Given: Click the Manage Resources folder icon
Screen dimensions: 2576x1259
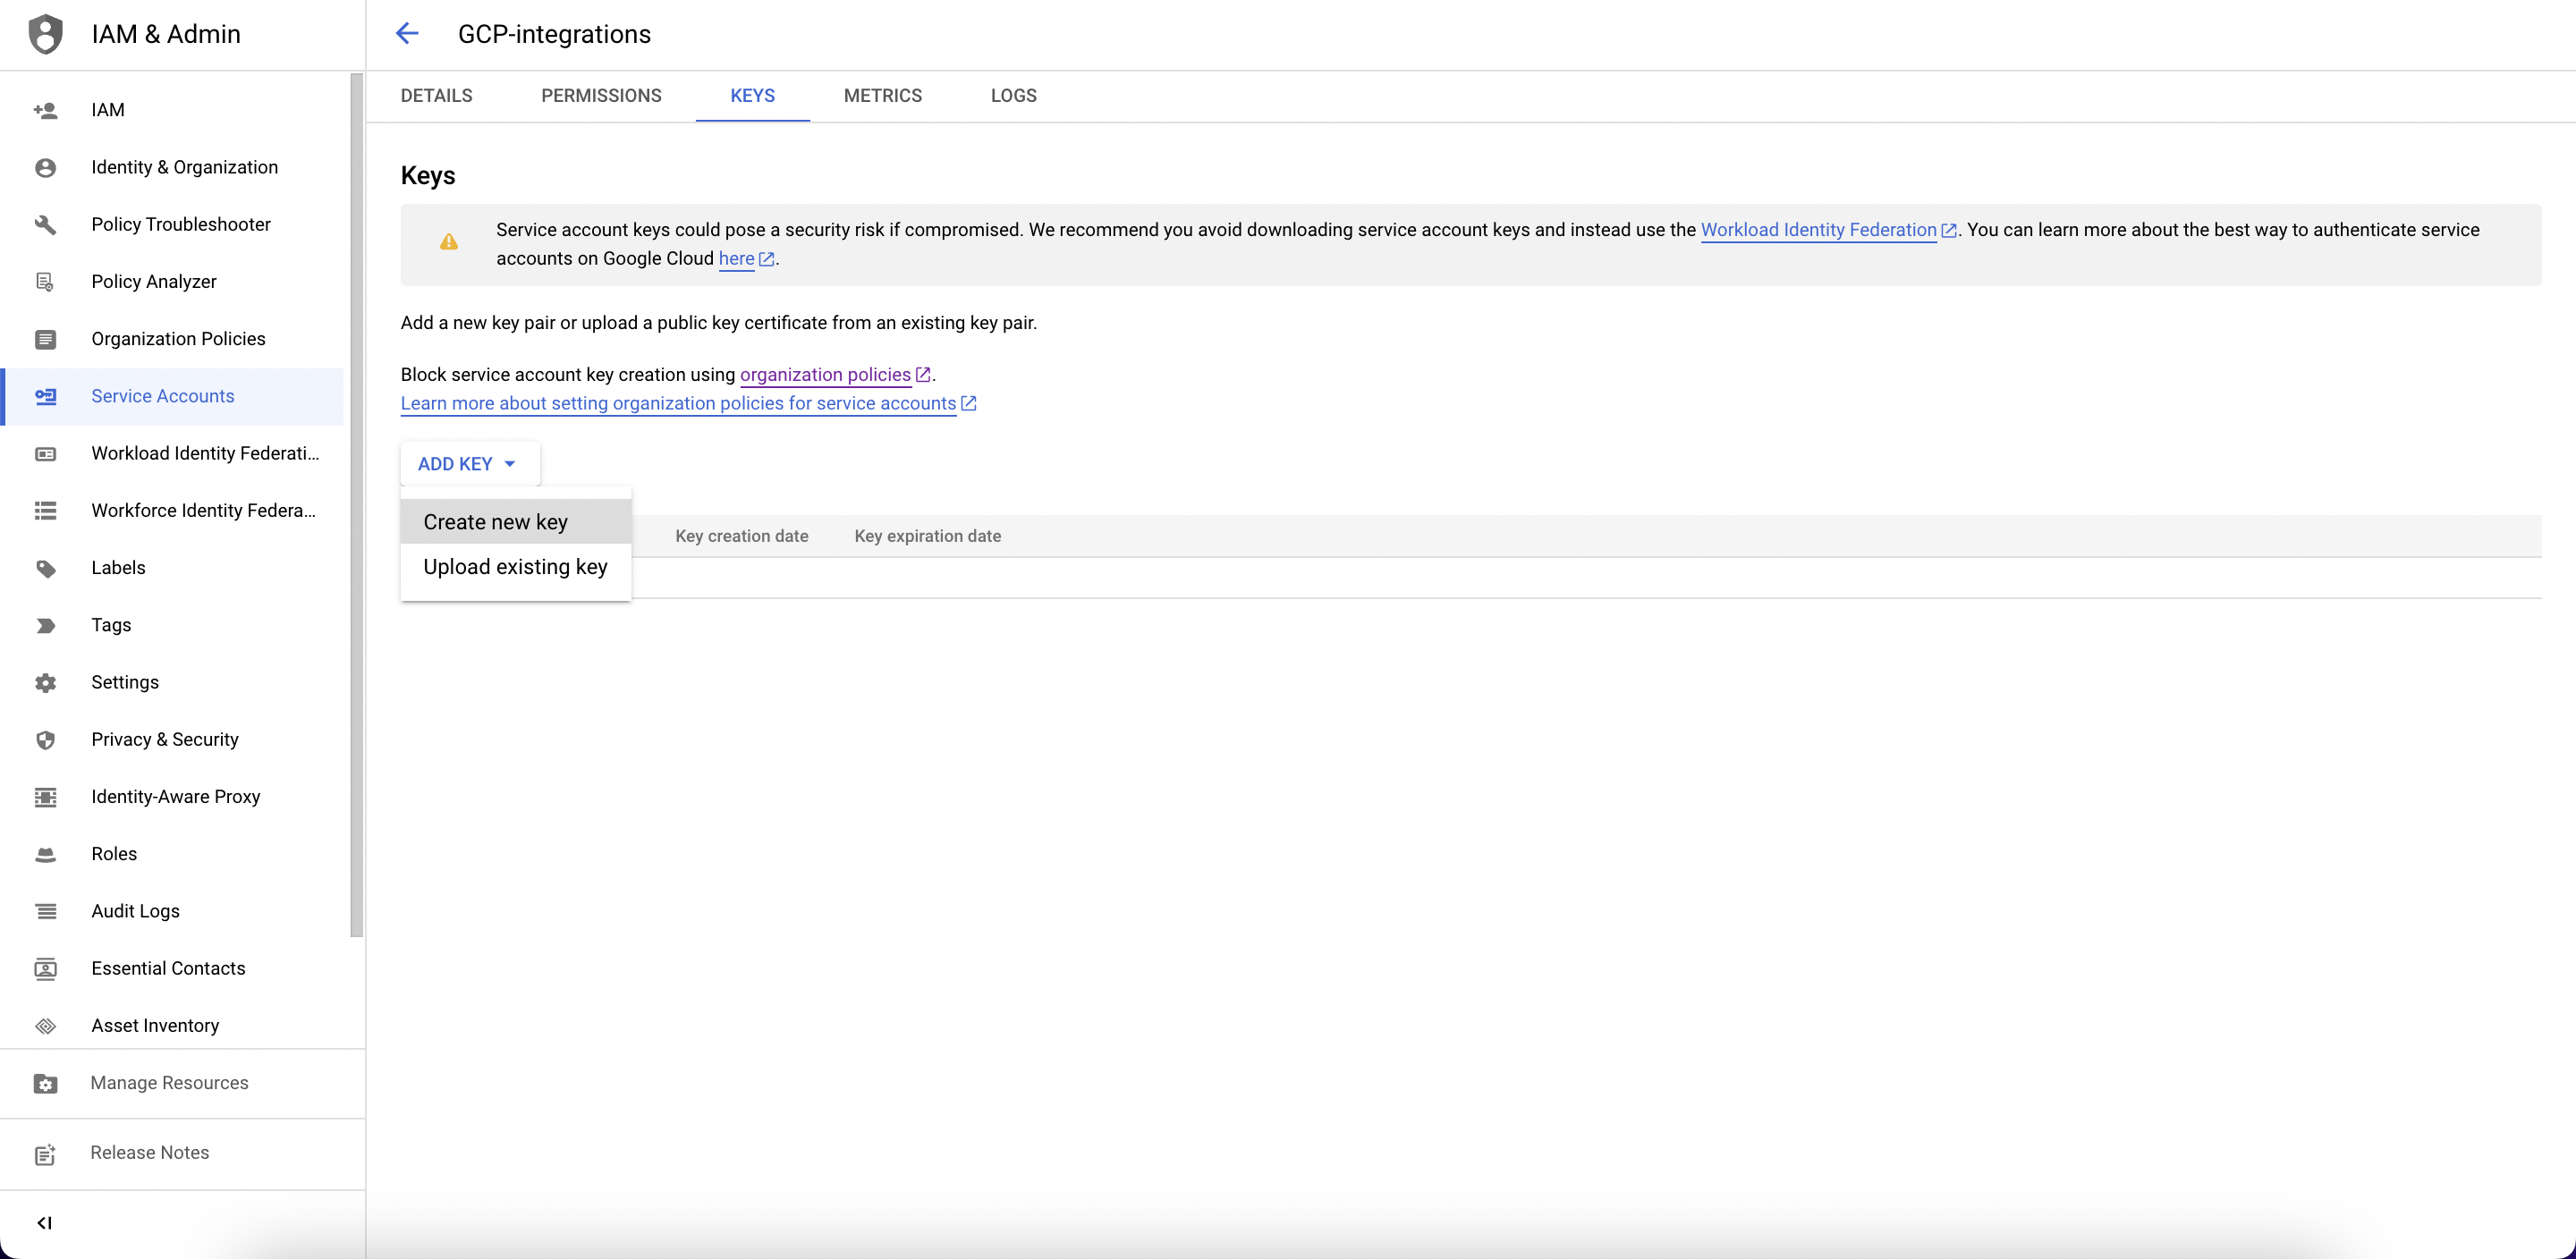Looking at the screenshot, I should [45, 1084].
